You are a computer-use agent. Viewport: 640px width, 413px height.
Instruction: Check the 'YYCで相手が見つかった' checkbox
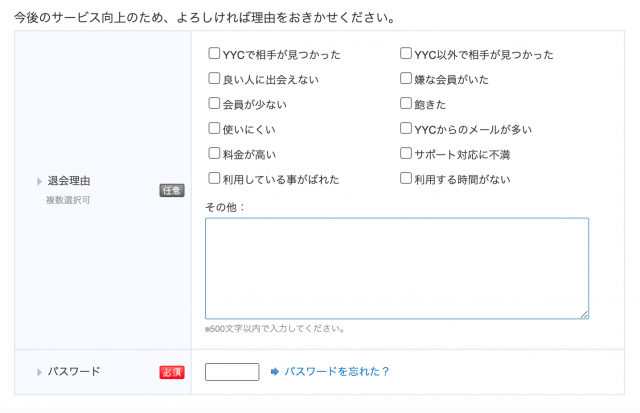214,54
